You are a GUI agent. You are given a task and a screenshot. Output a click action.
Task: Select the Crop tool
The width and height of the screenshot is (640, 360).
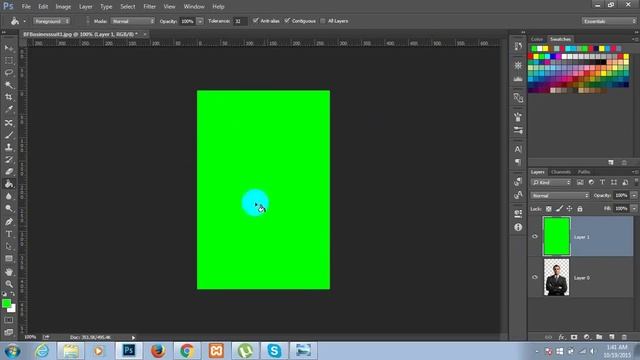click(9, 97)
